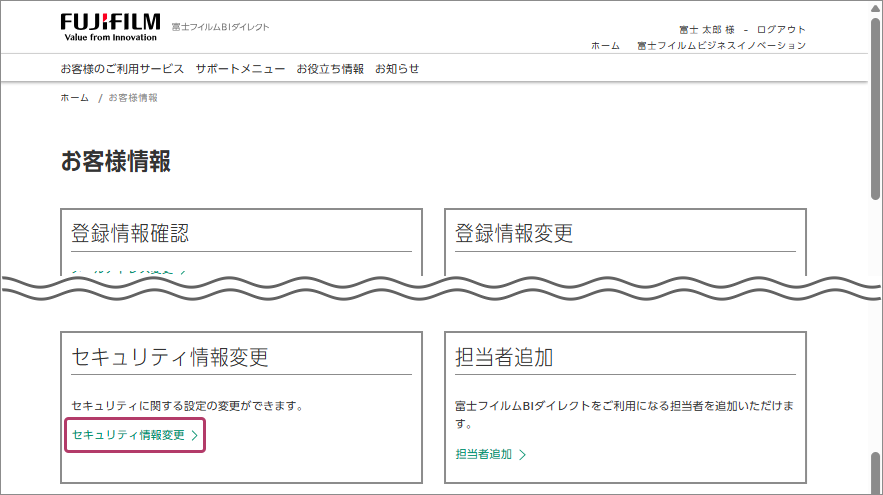
Task: Click the FUJIFILM logo
Action: click(110, 26)
